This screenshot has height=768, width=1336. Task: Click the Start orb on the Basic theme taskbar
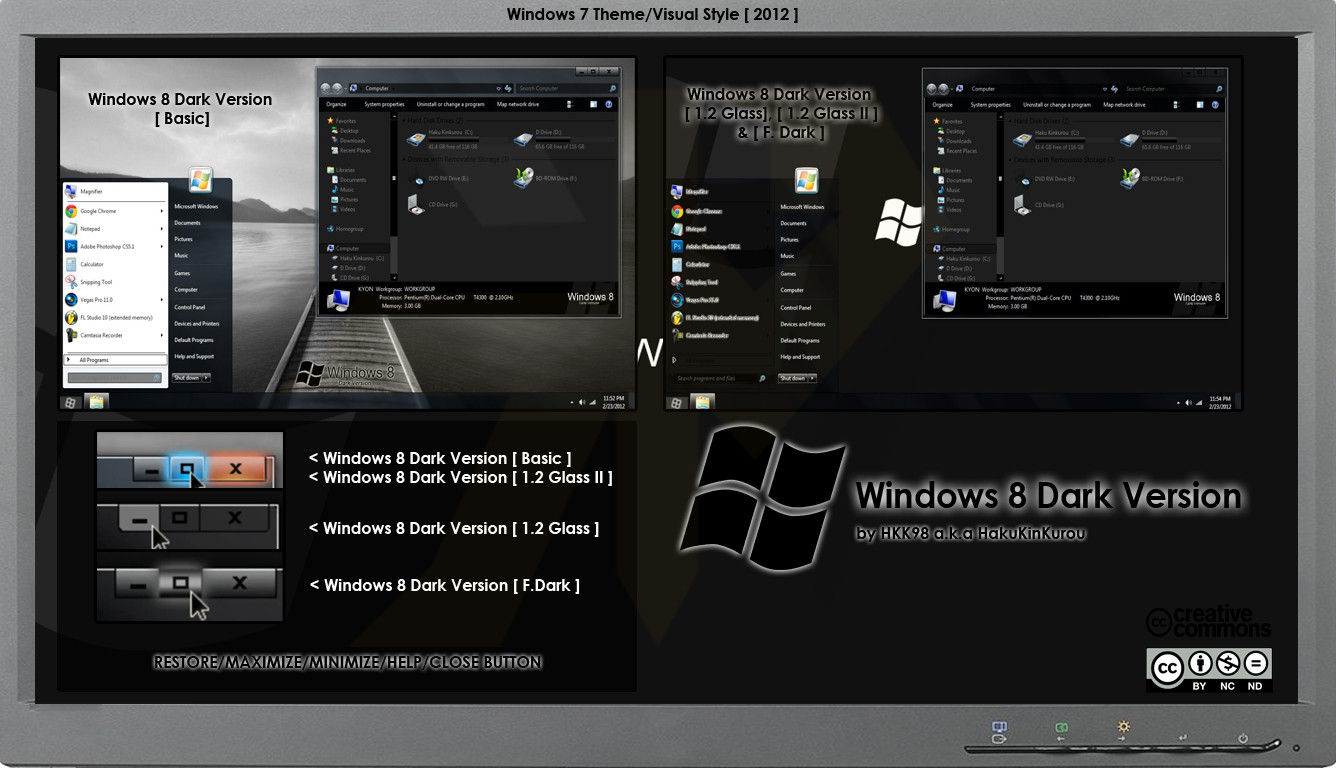tap(71, 402)
